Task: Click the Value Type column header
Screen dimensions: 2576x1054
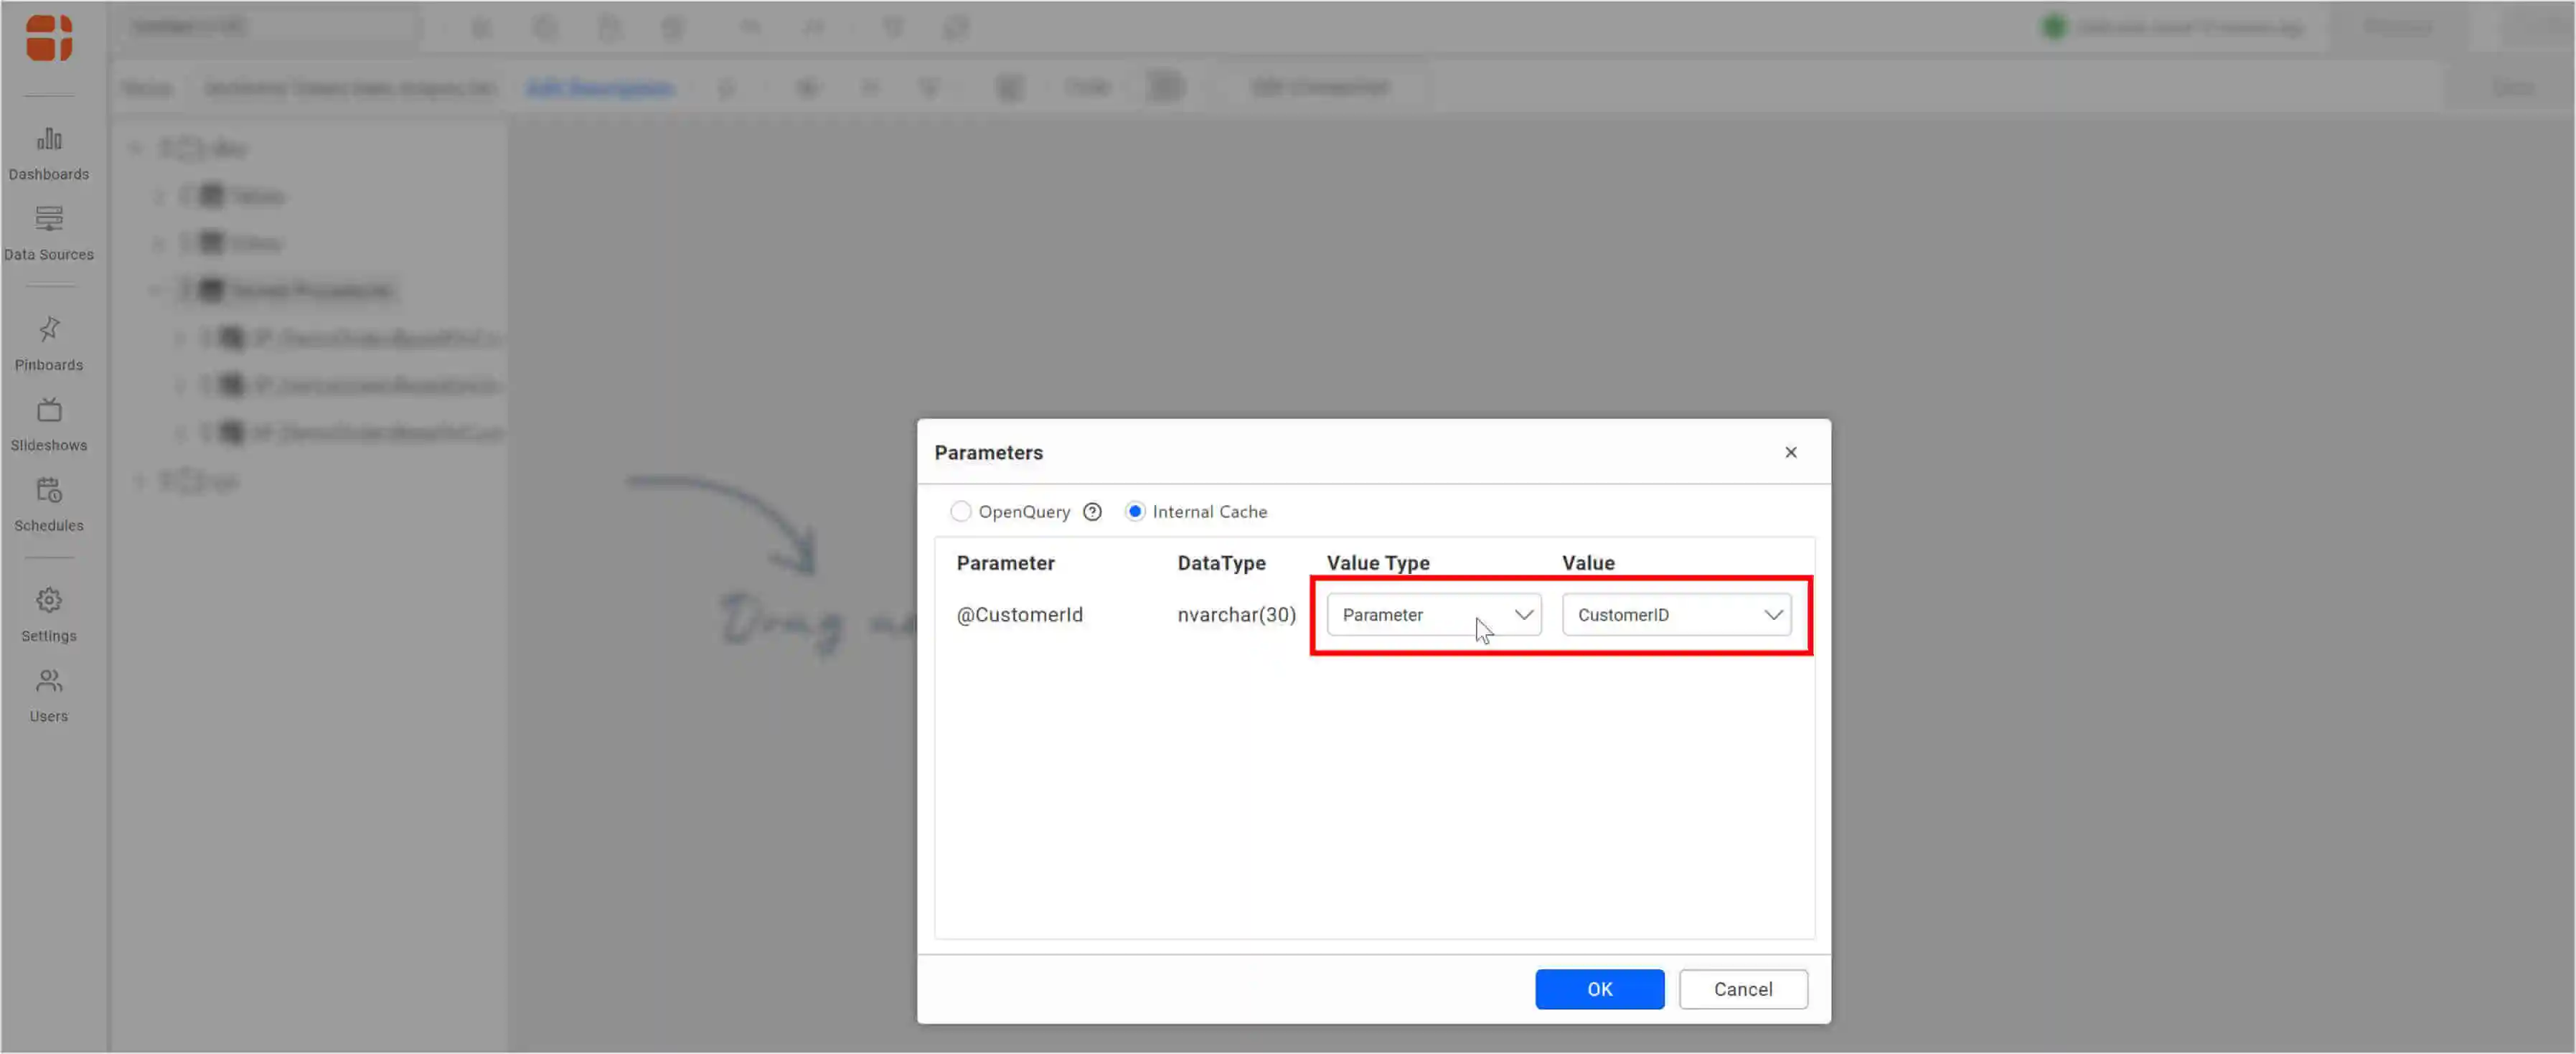Action: (1377, 563)
